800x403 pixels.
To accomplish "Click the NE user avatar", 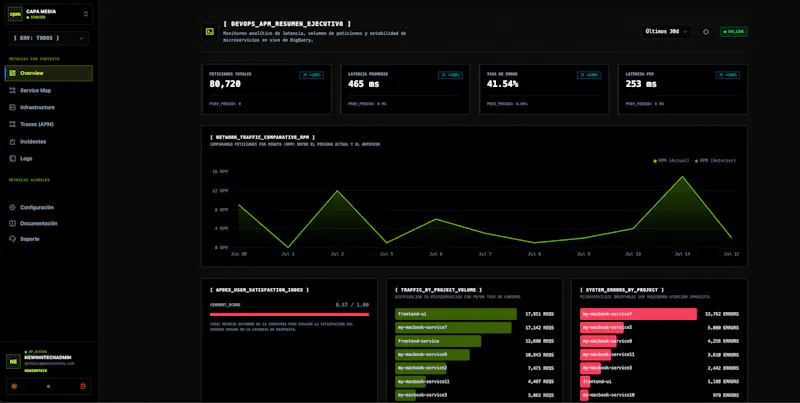I will click(x=13, y=361).
